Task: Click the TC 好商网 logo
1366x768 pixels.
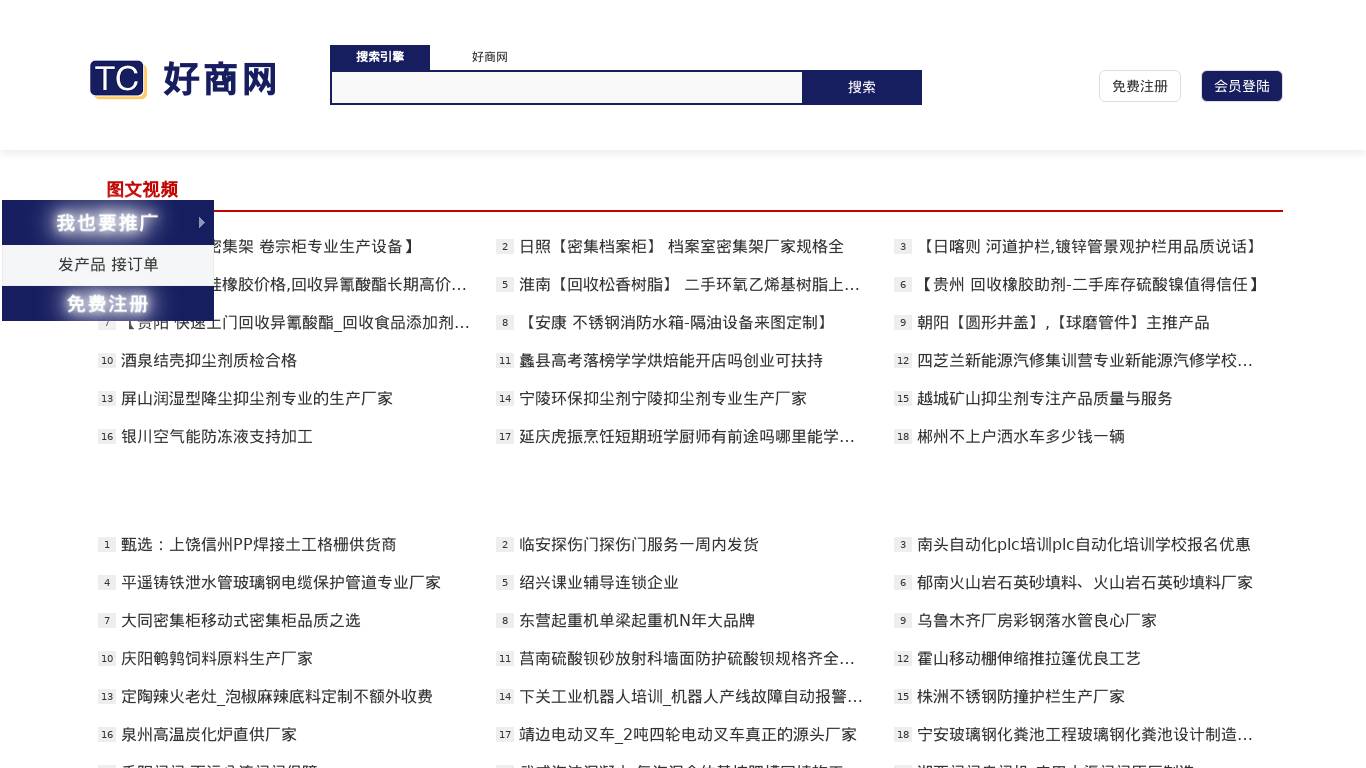Action: click(183, 79)
